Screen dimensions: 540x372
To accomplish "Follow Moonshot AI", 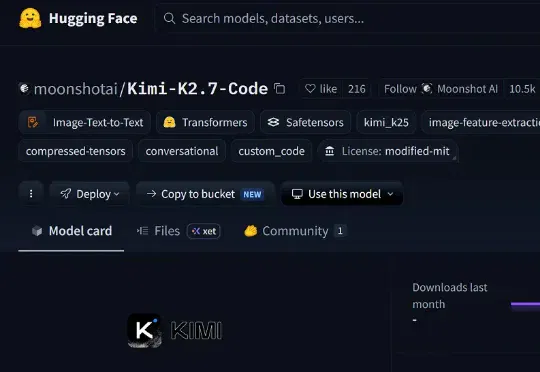I will [440, 89].
